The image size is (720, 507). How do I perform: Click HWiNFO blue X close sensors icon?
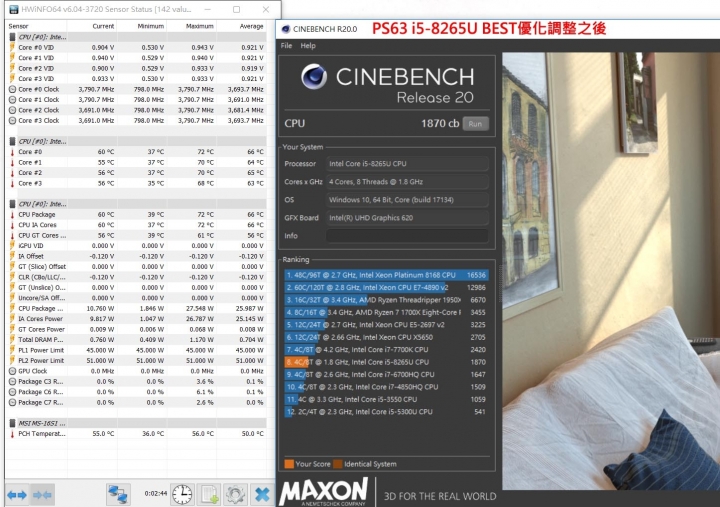click(262, 495)
